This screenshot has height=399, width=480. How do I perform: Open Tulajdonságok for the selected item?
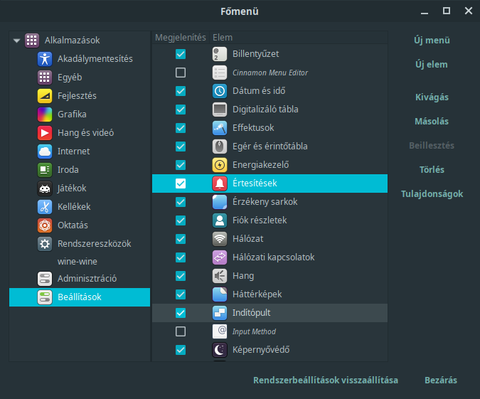tap(432, 194)
